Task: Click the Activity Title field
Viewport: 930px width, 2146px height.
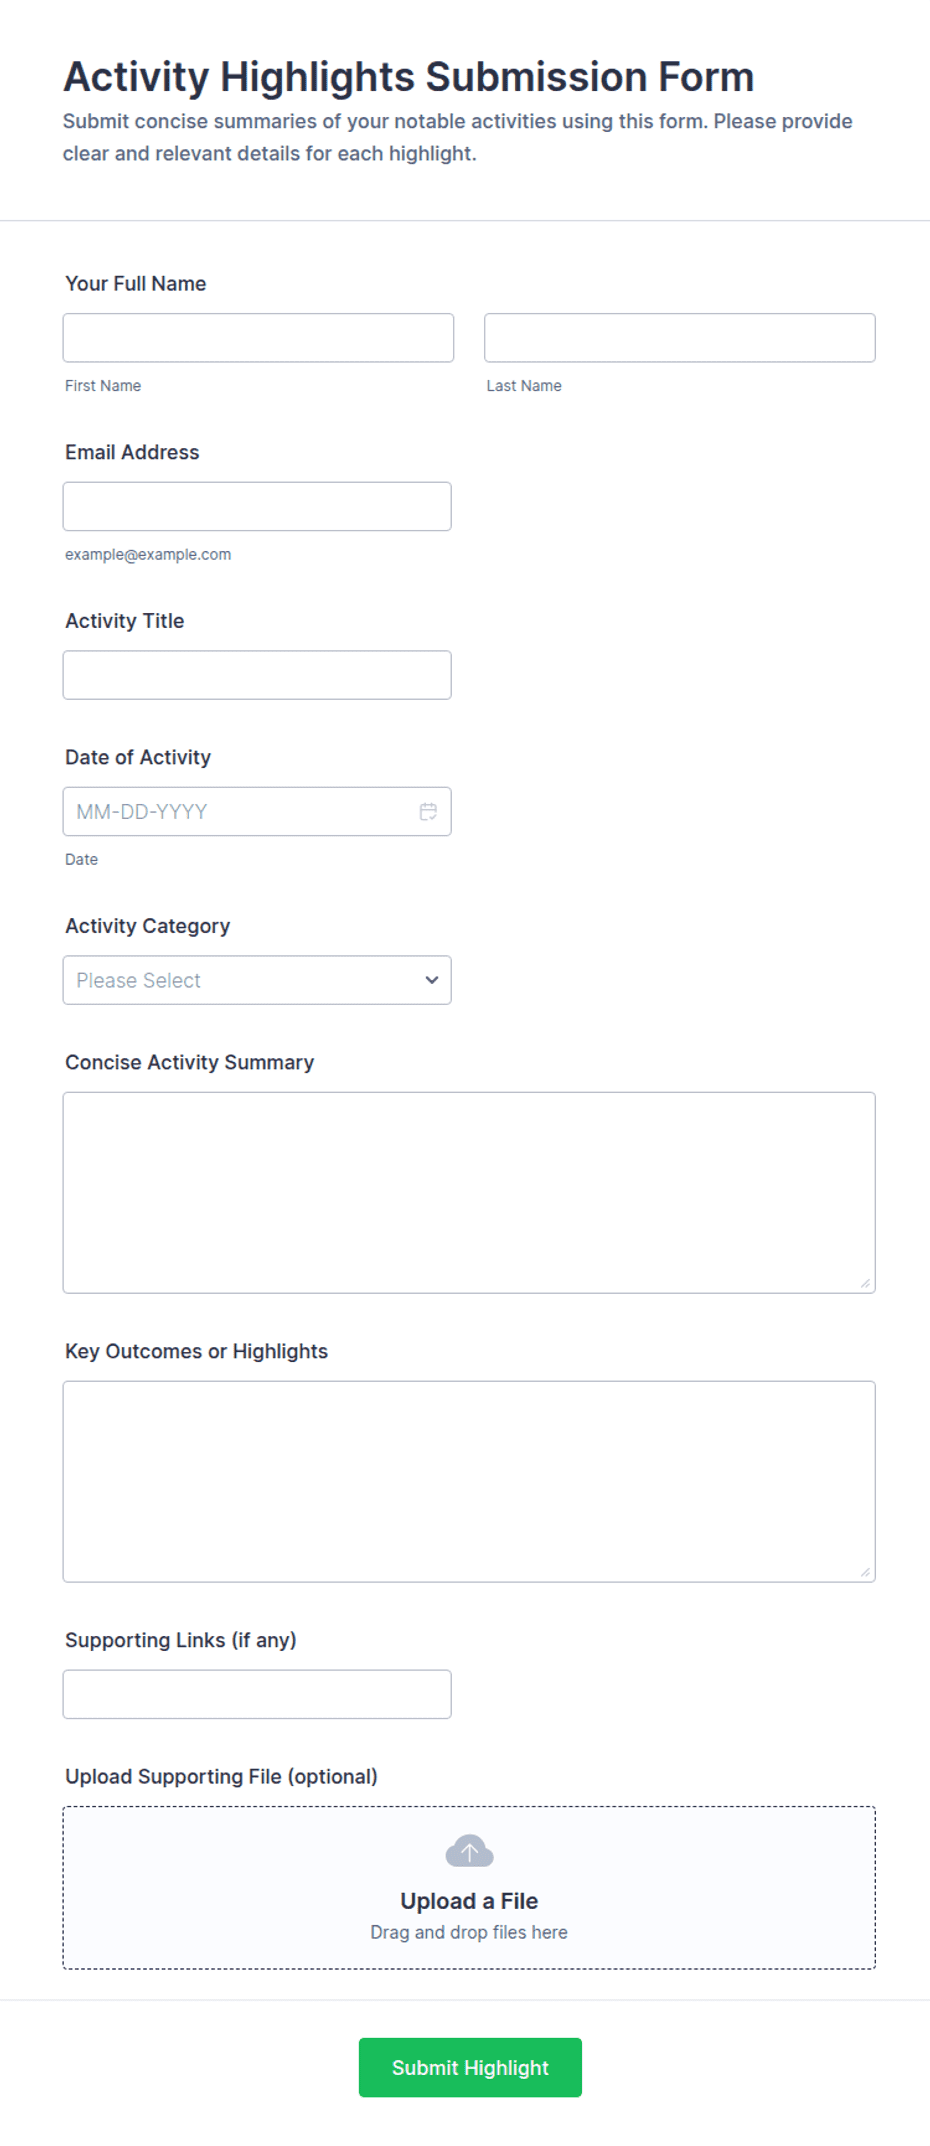Action: (257, 675)
